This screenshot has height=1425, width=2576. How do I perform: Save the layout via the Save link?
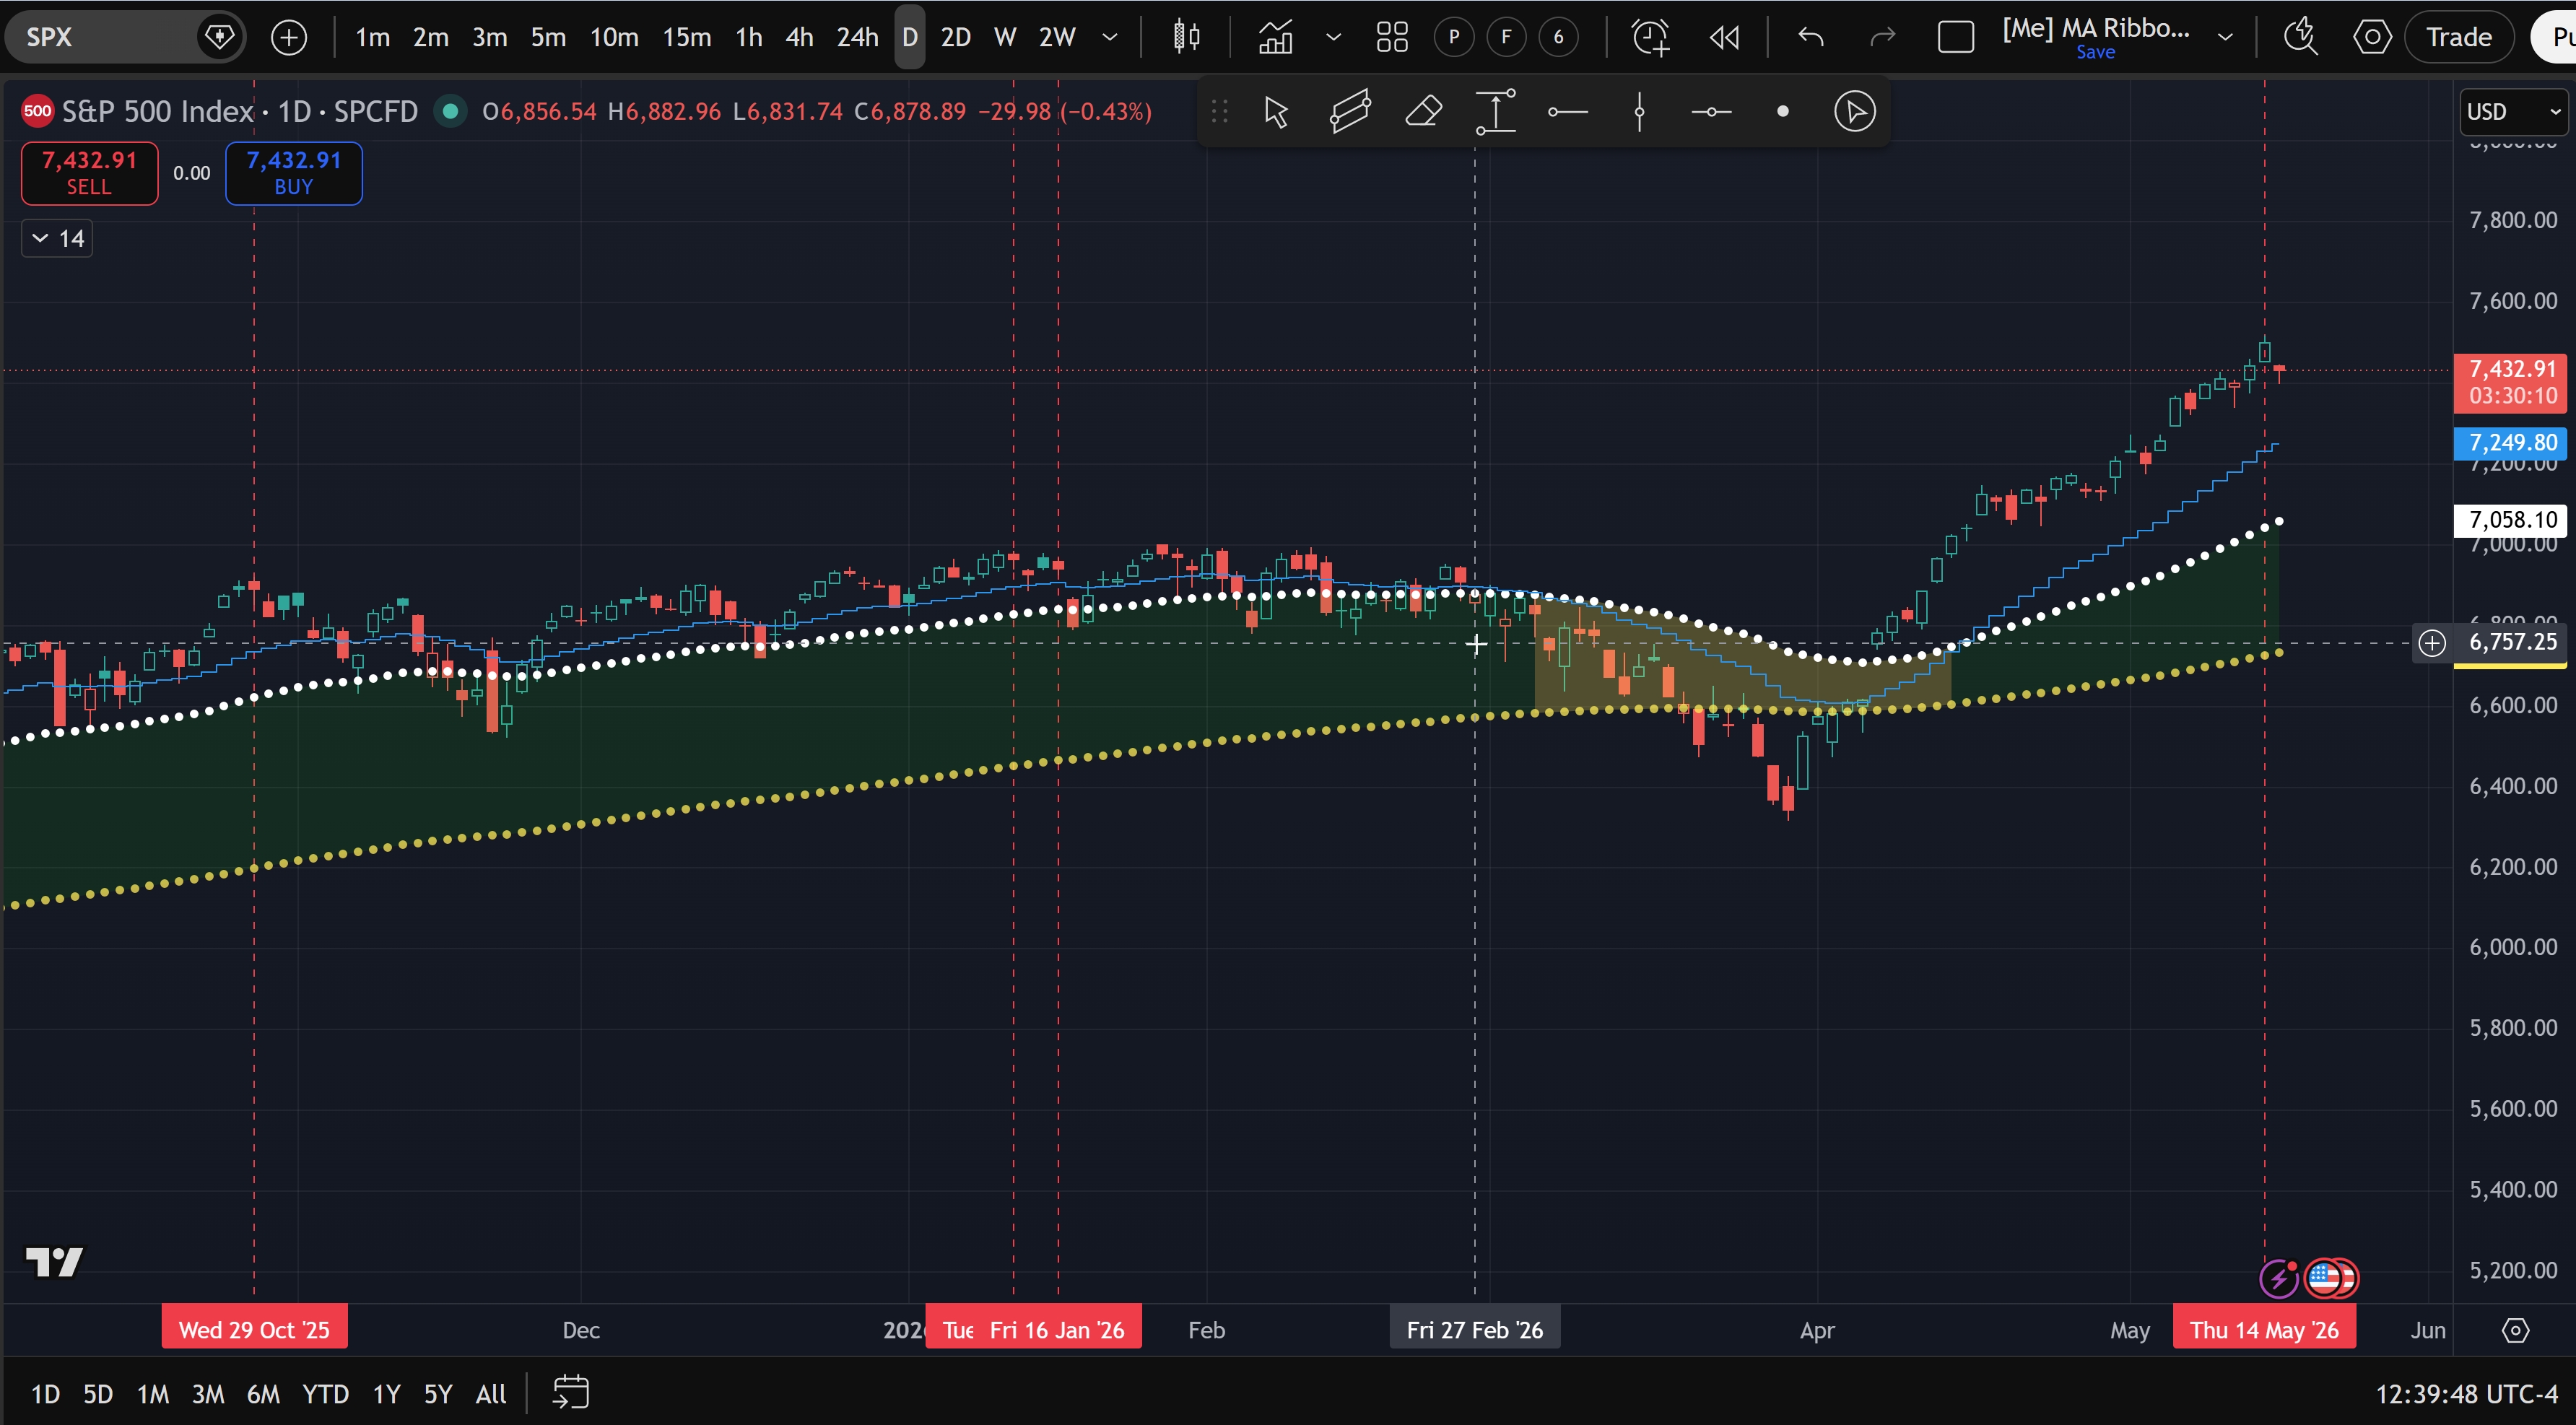click(x=2096, y=52)
